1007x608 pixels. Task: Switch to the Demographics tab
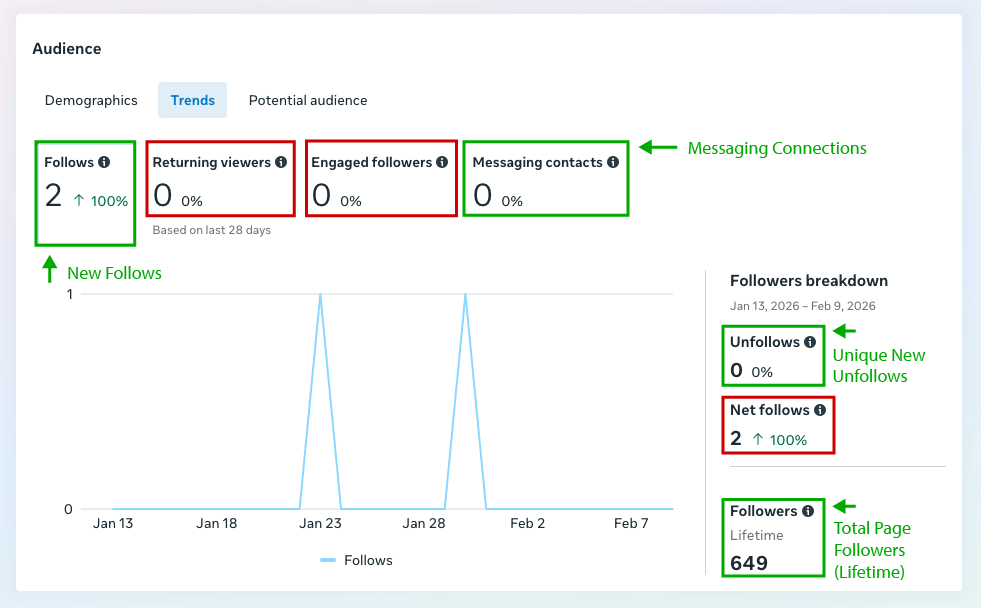click(91, 100)
